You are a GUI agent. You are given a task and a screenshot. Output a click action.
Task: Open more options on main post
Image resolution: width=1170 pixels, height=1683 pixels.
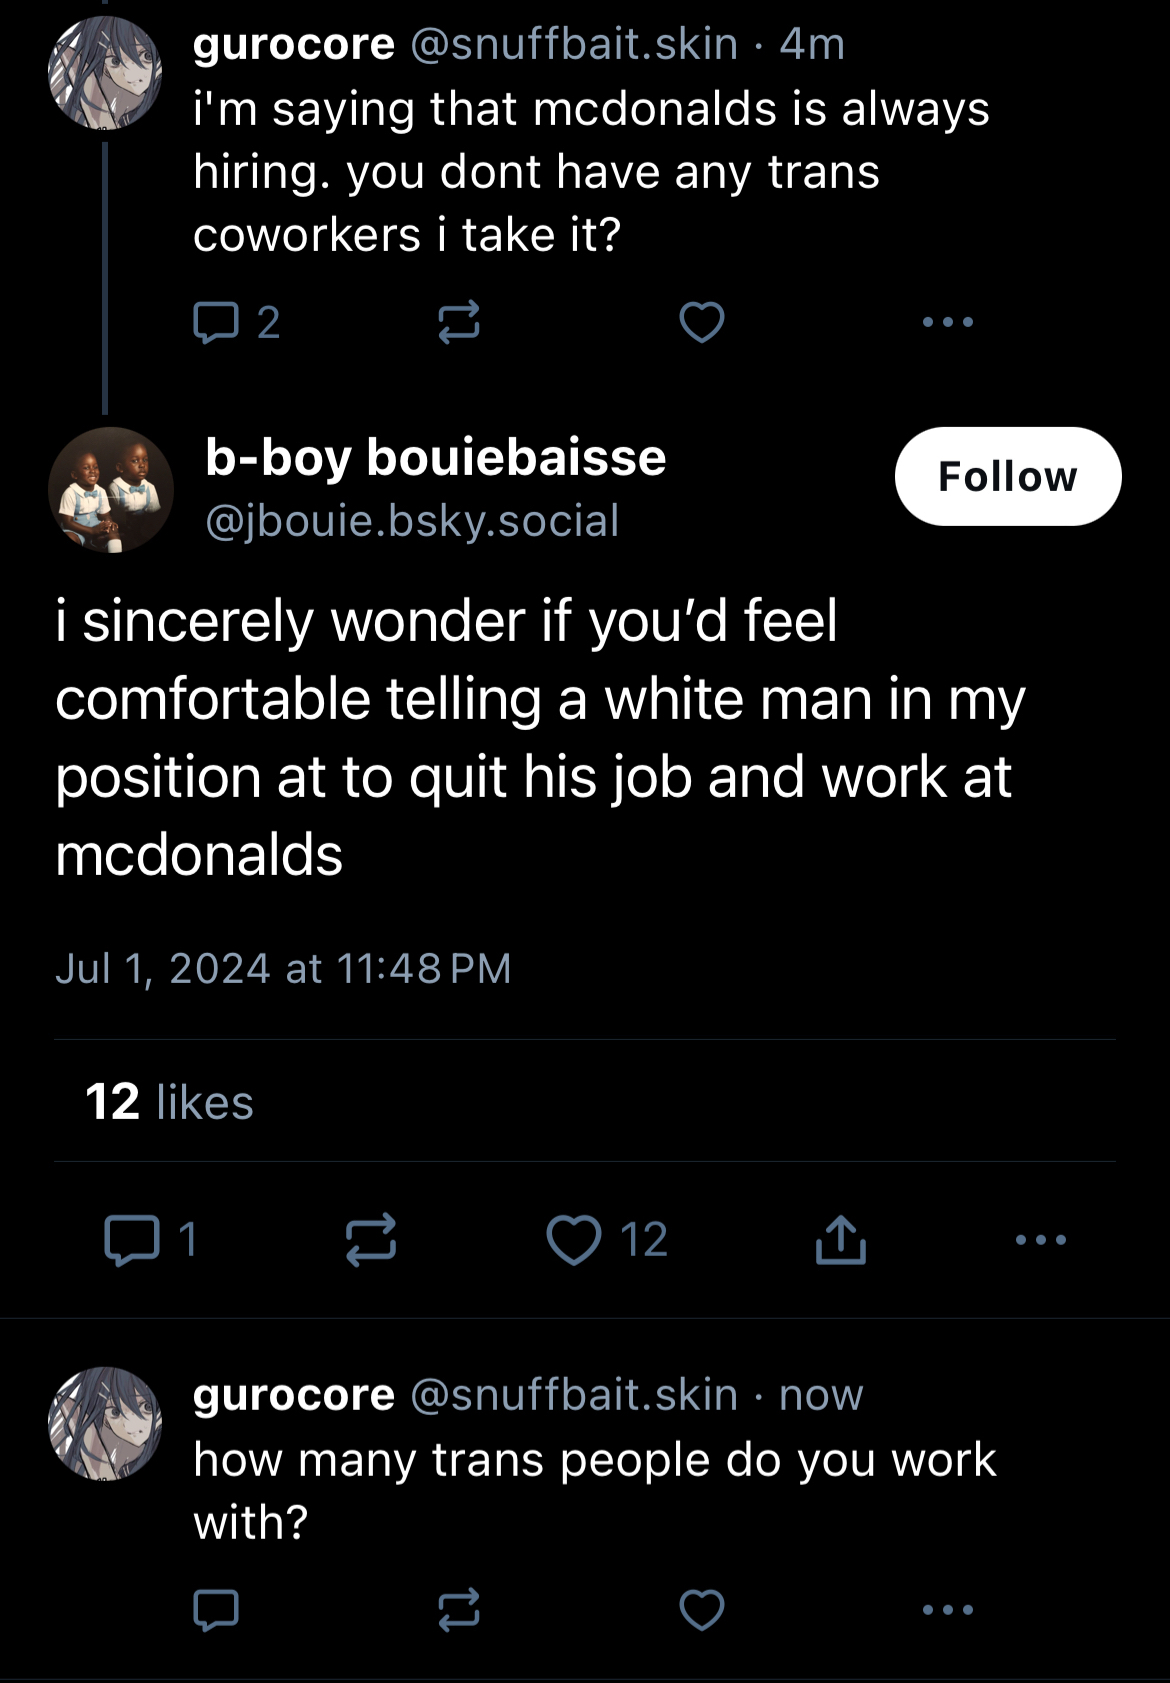pos(1040,1240)
